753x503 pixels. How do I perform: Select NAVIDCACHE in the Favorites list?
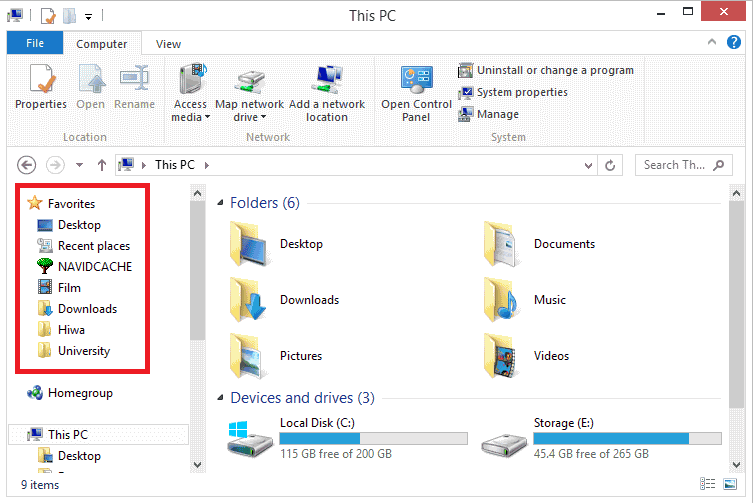point(94,267)
